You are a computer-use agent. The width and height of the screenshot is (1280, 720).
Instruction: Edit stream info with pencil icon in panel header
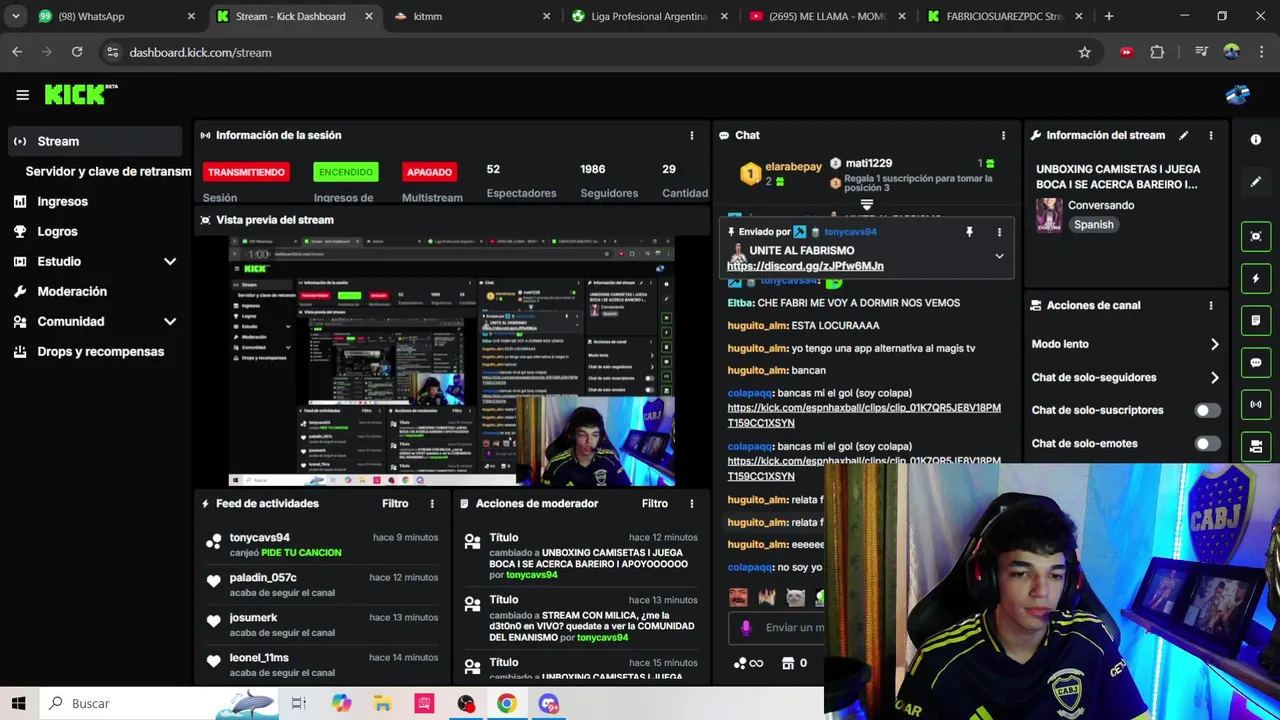coord(1184,135)
